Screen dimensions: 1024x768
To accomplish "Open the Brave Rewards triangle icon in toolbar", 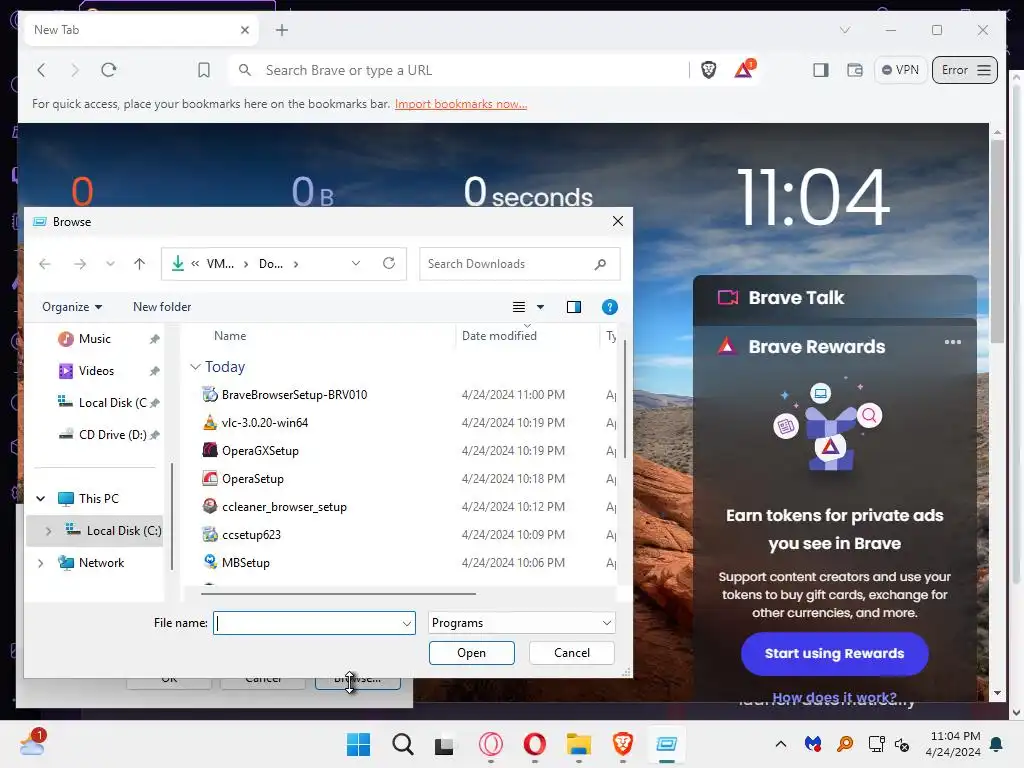I will [744, 69].
